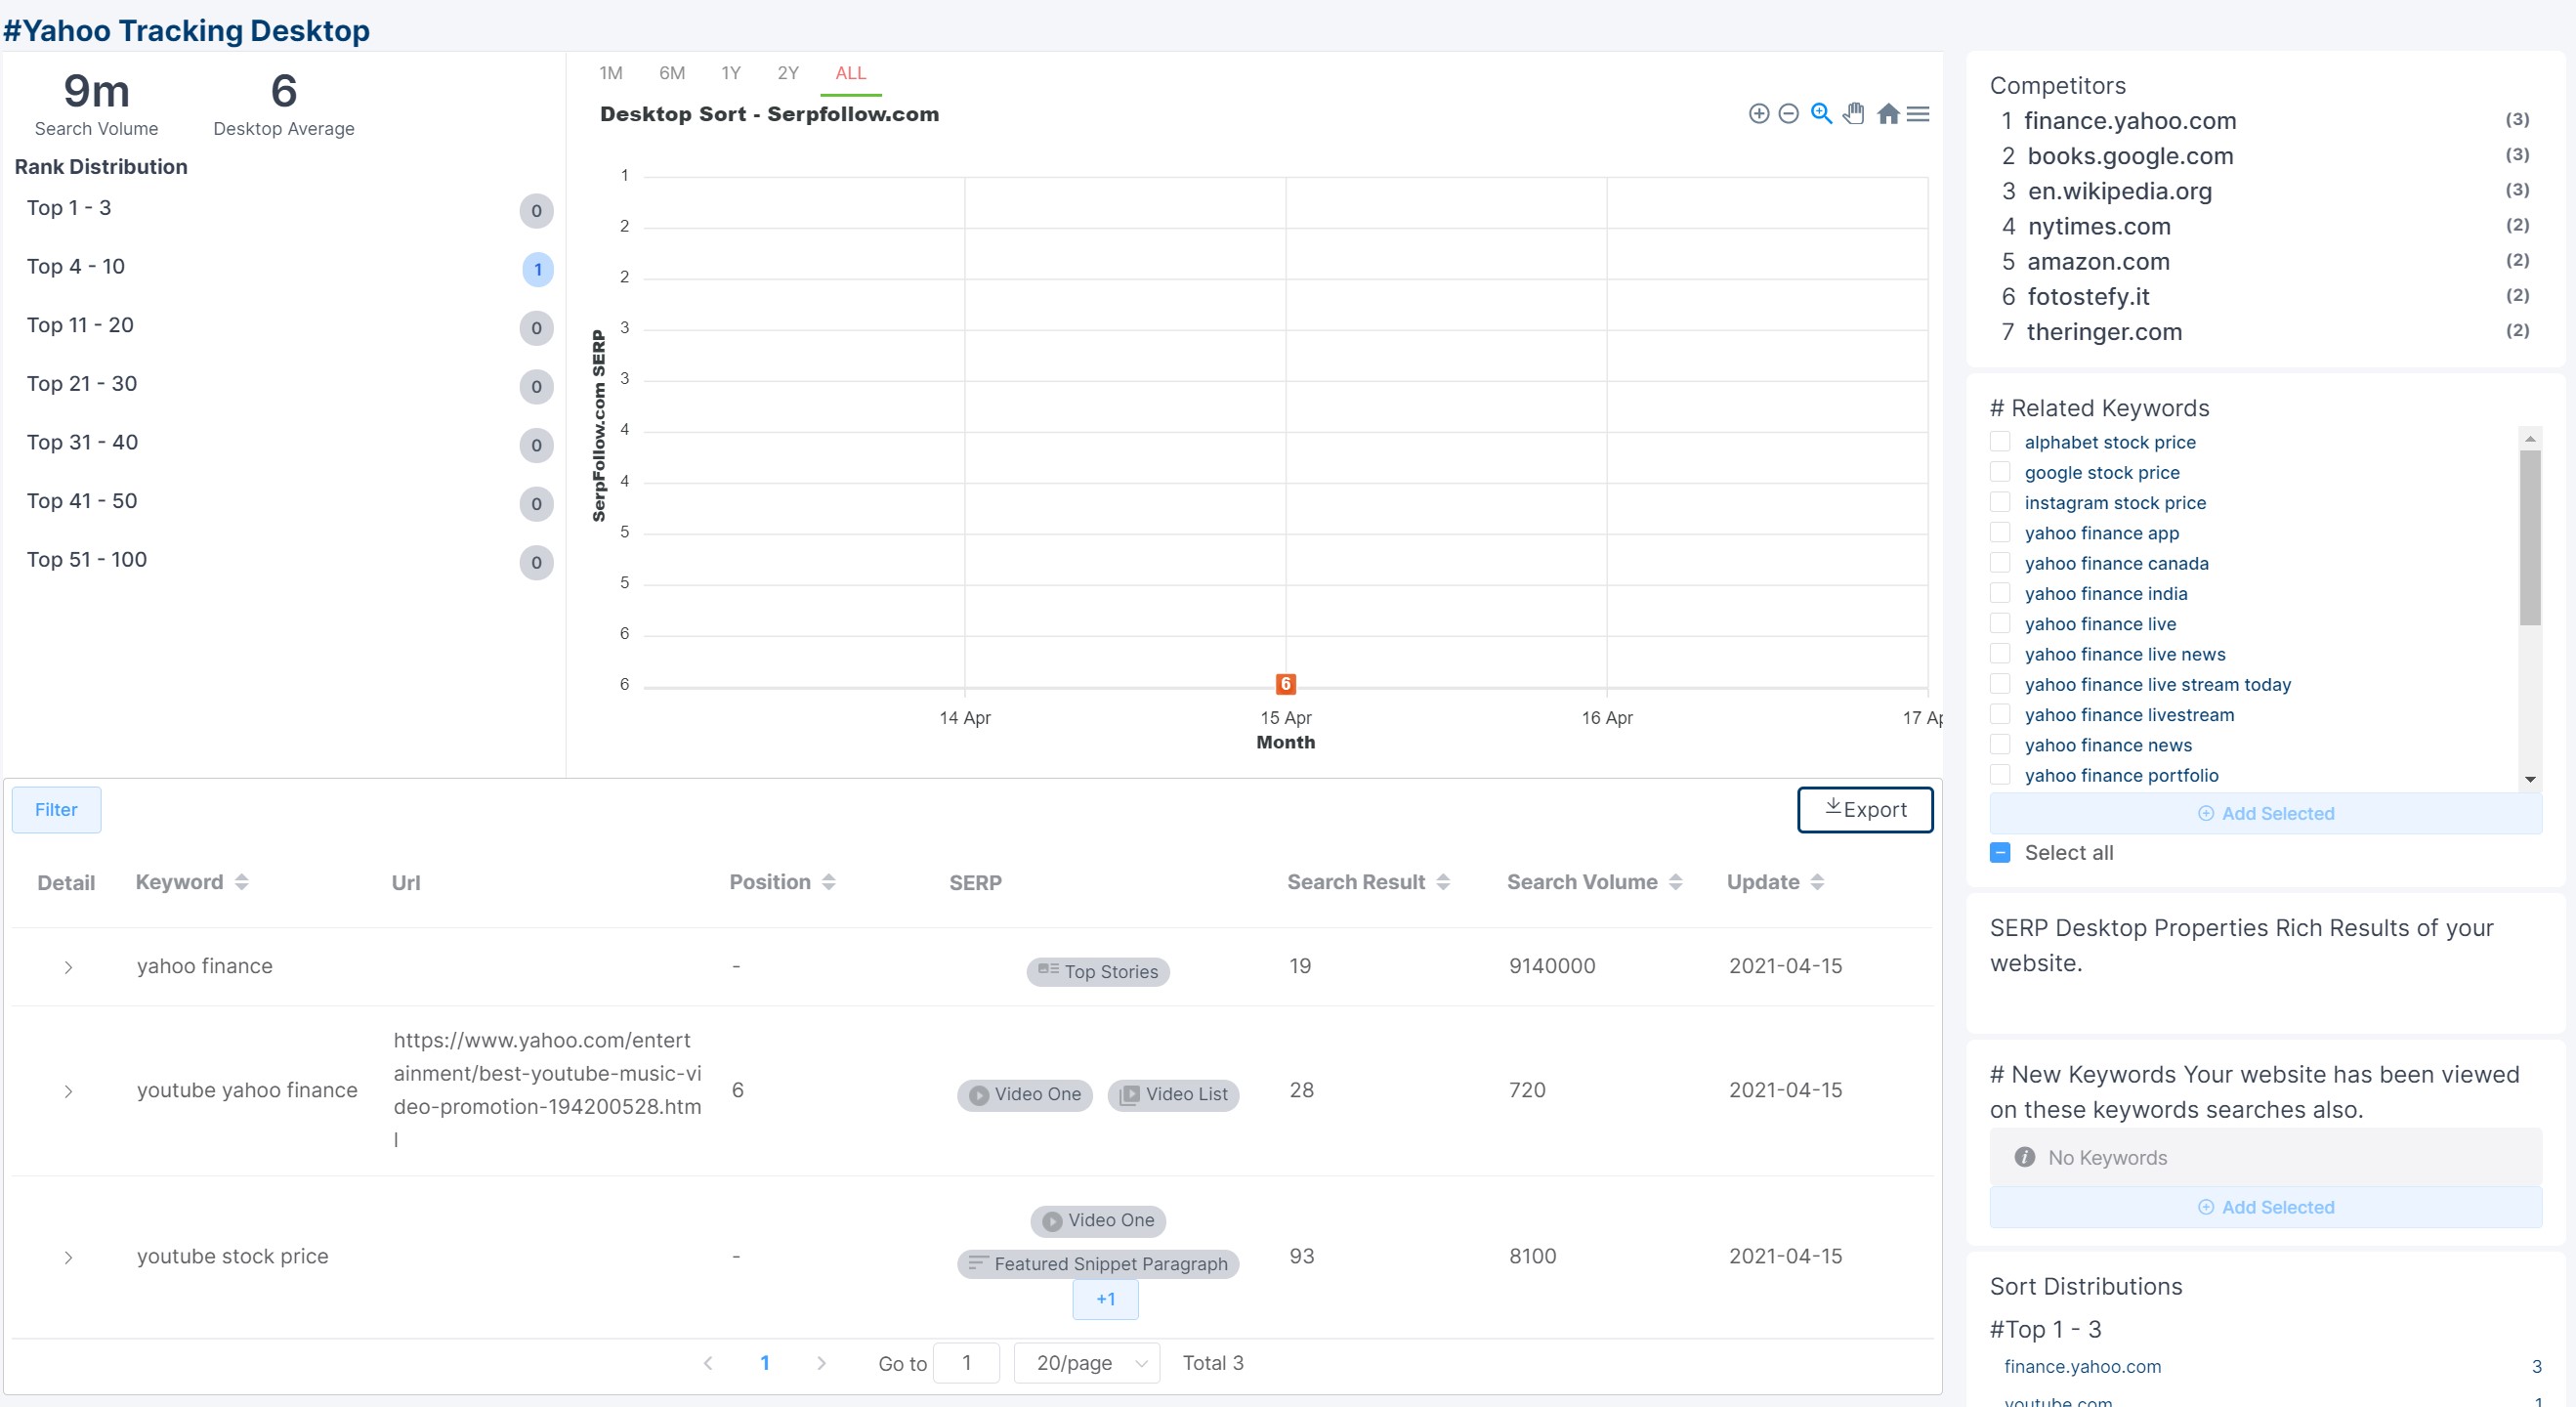Image resolution: width=2576 pixels, height=1407 pixels.
Task: Select competitor en.wikipedia.org
Action: tap(2120, 191)
